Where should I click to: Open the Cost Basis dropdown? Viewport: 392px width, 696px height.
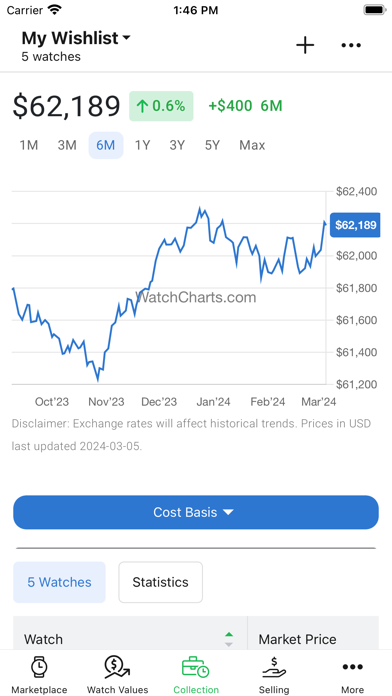tap(196, 512)
